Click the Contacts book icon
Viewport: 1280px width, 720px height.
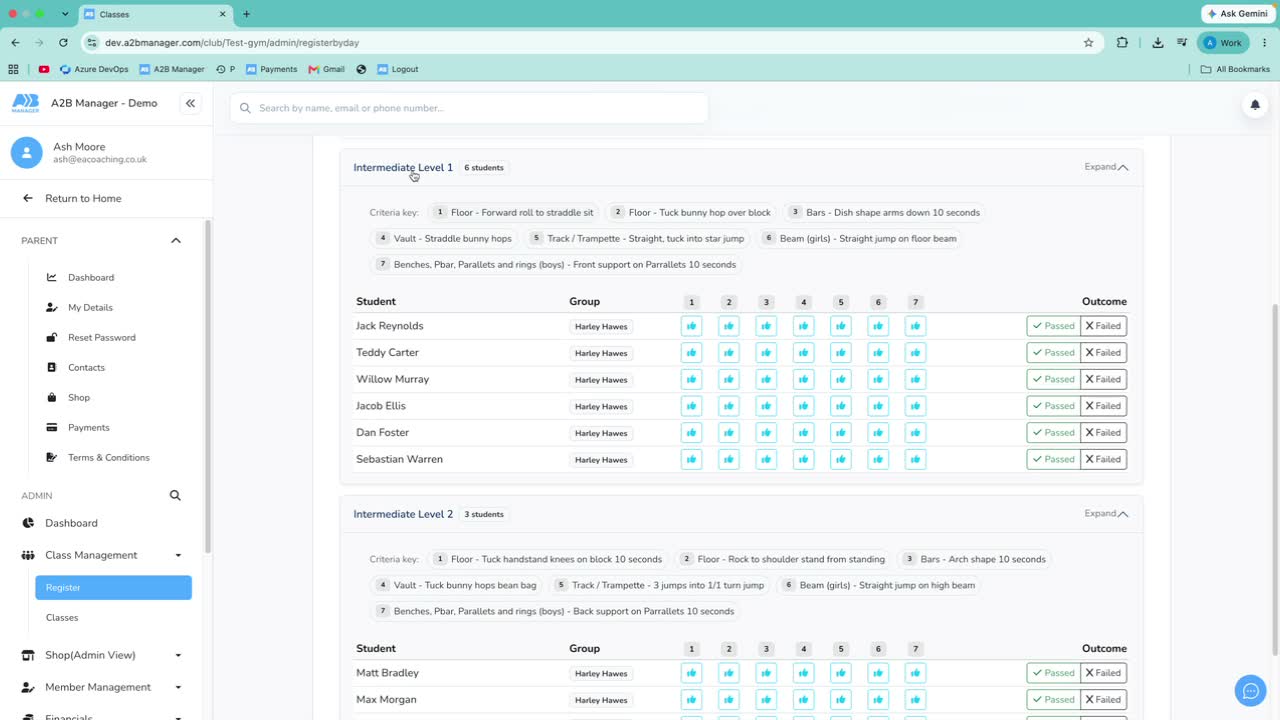(52, 367)
